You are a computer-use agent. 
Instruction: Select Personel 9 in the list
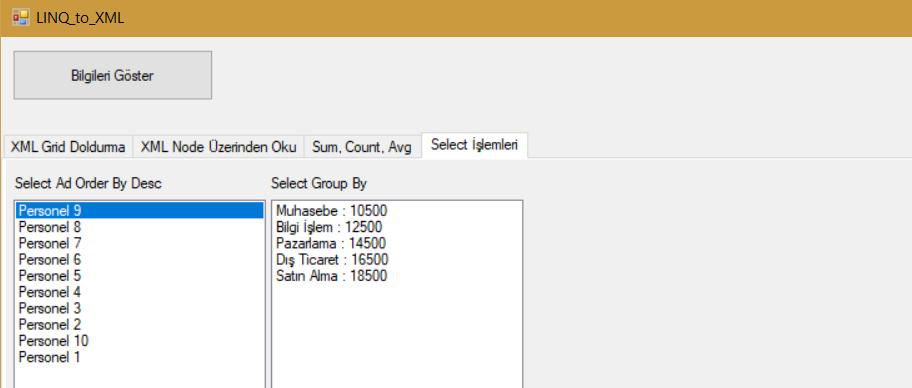[140, 211]
